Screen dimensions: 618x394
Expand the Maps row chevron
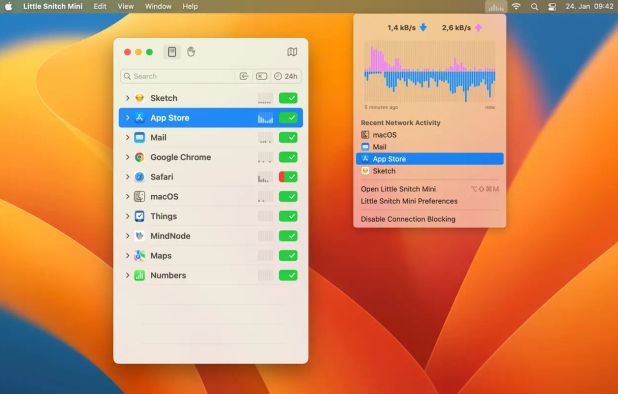coord(127,256)
